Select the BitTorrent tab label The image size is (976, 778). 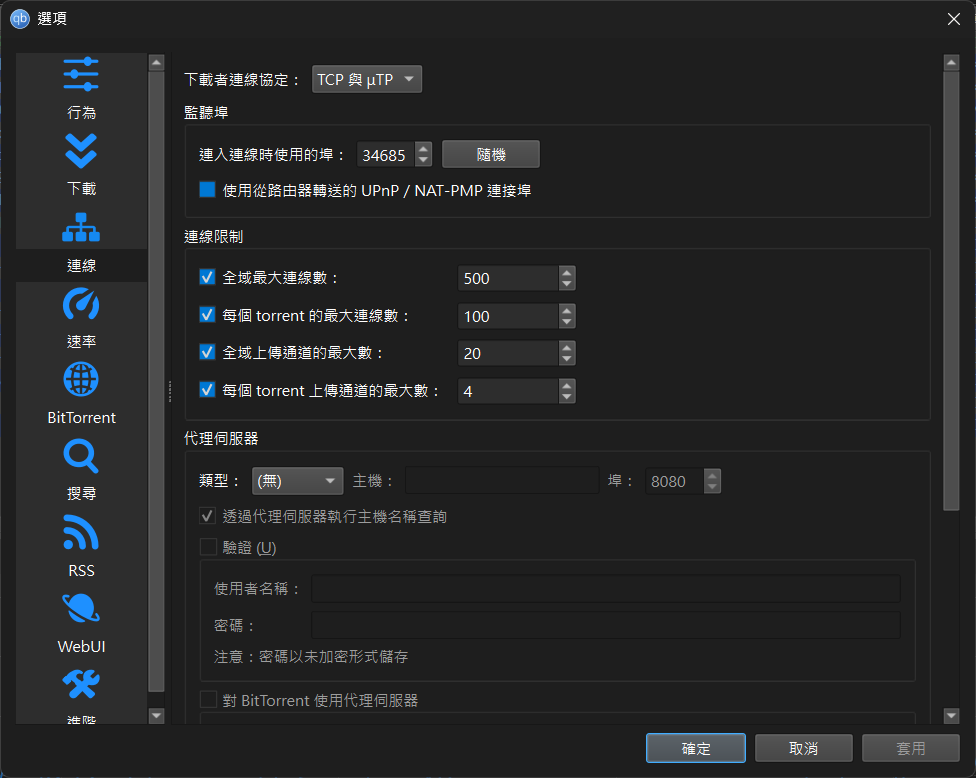82,418
